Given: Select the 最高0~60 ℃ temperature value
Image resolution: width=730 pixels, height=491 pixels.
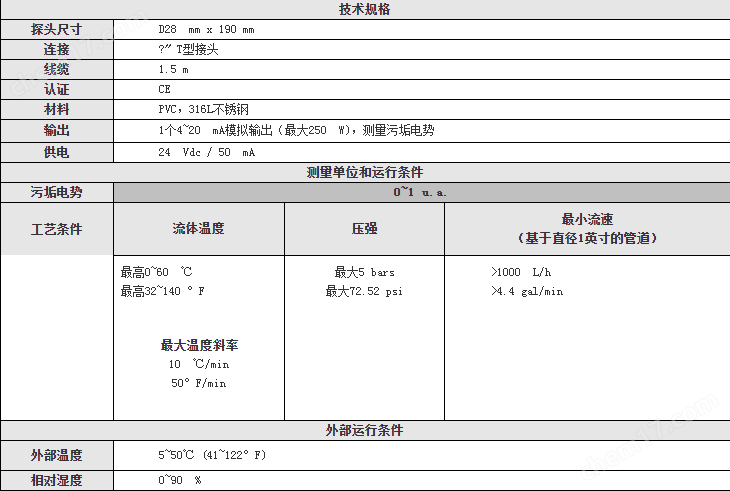Looking at the screenshot, I should click(x=156, y=272).
